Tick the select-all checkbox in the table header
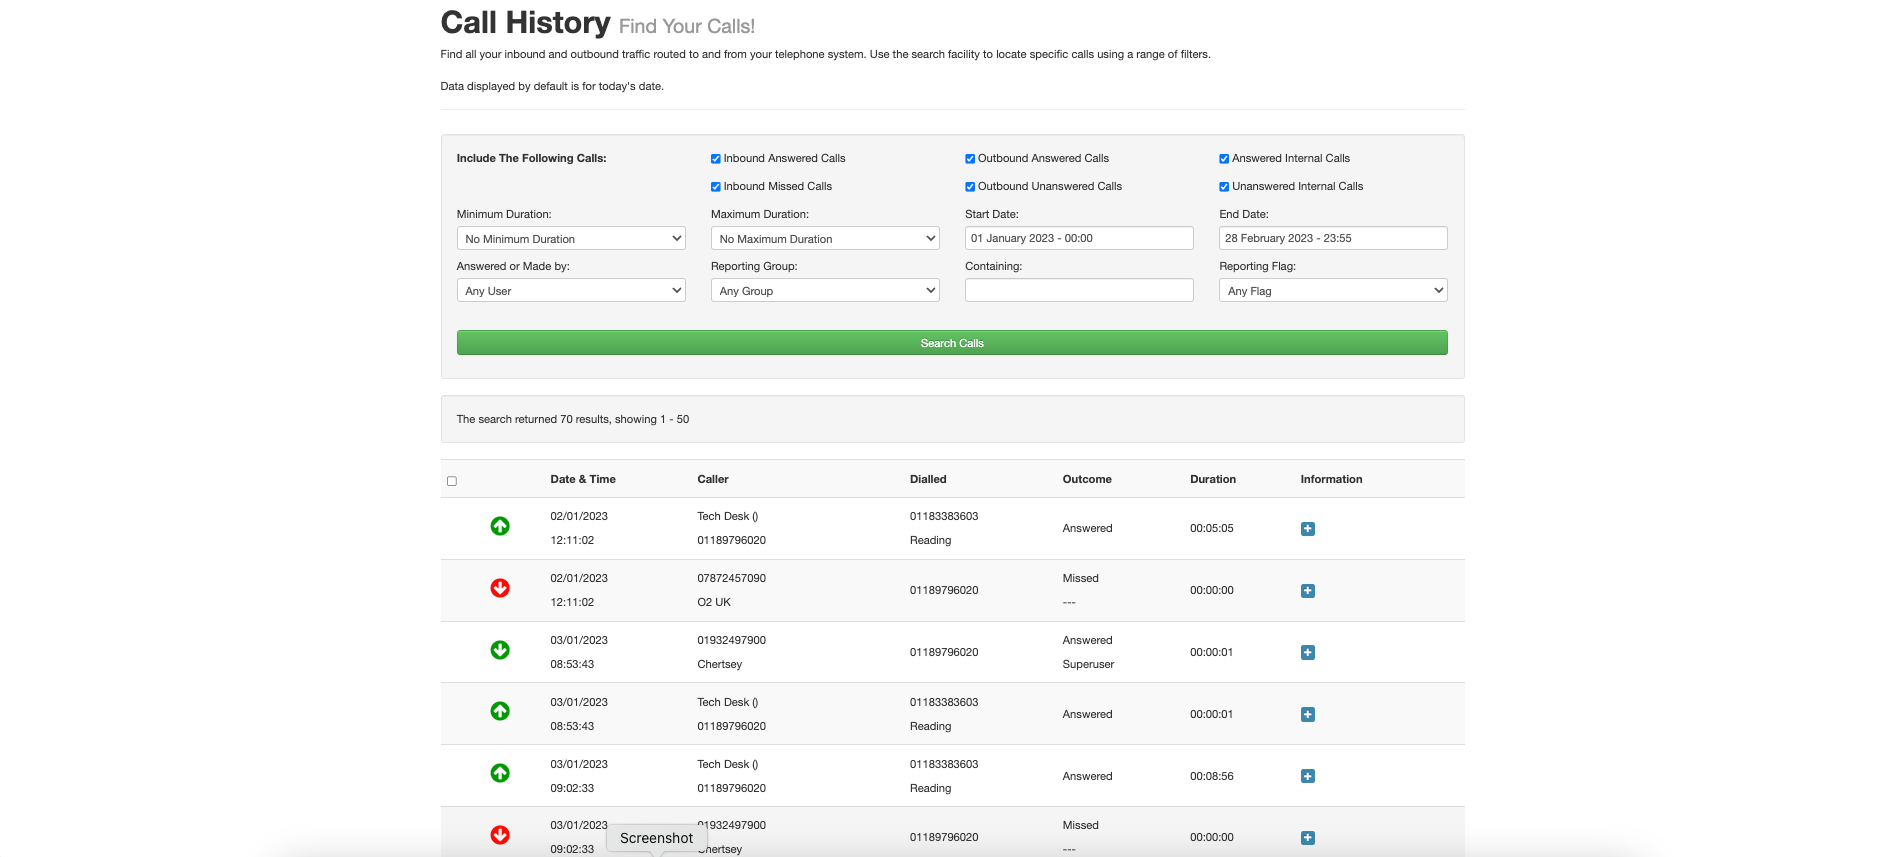Image resolution: width=1901 pixels, height=857 pixels. click(452, 481)
